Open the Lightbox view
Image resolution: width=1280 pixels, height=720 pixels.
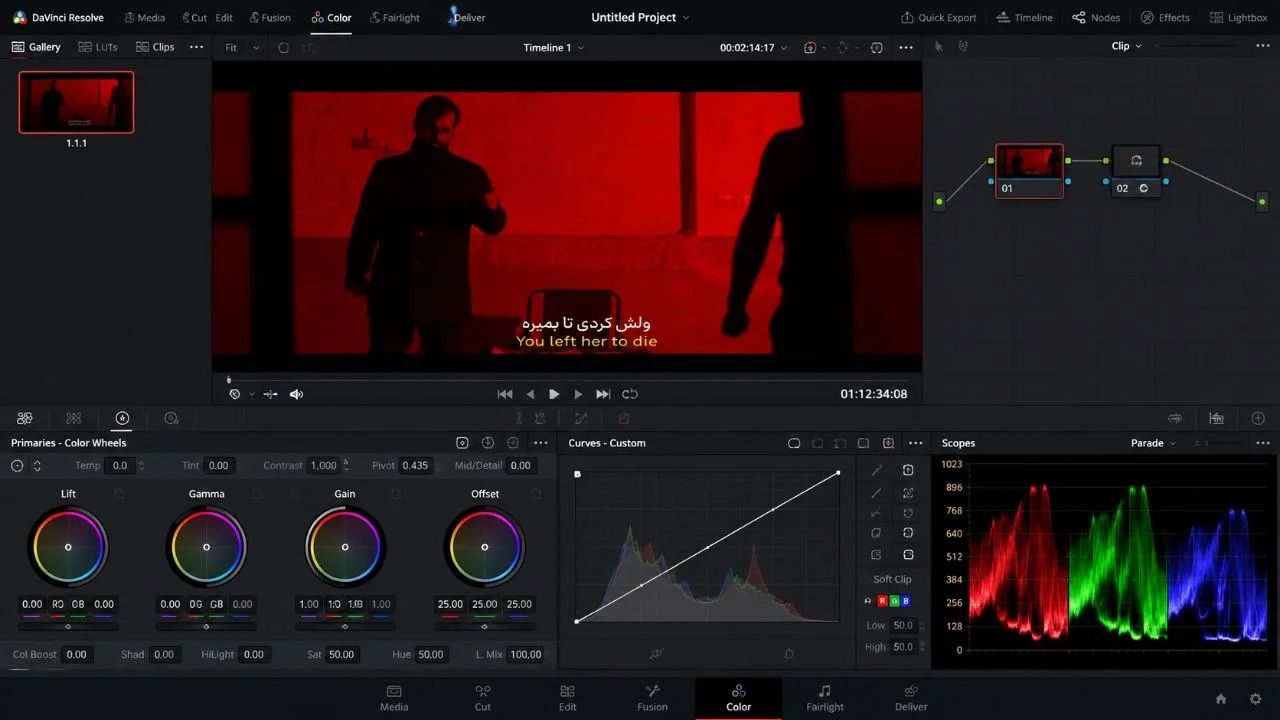click(1238, 18)
